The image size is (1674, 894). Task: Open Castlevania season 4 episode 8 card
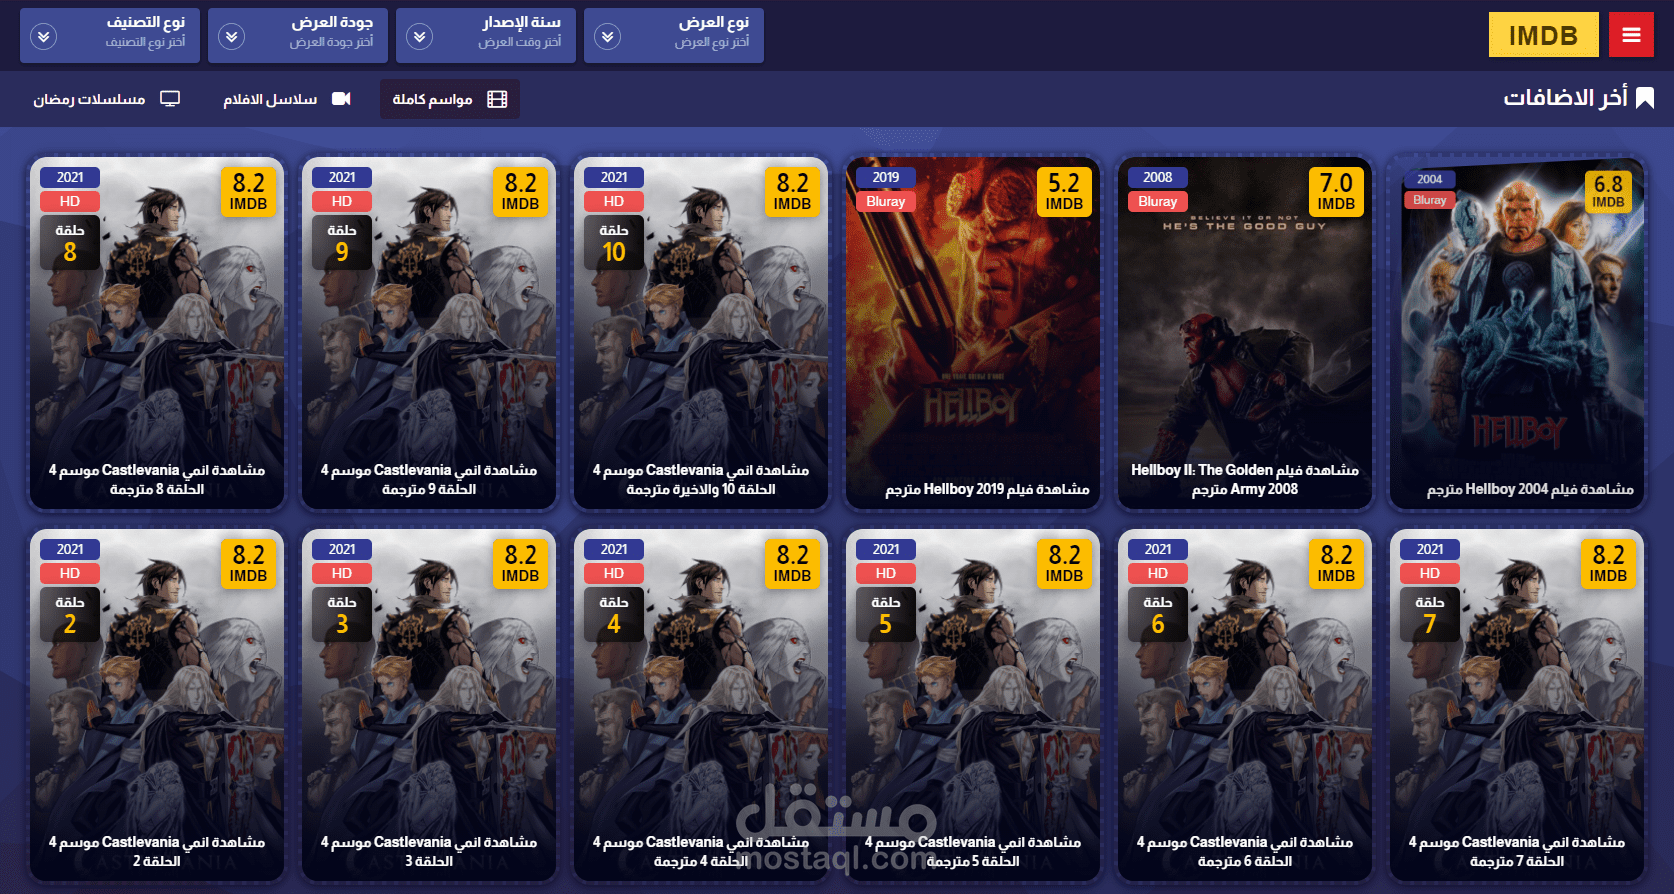coord(157,333)
